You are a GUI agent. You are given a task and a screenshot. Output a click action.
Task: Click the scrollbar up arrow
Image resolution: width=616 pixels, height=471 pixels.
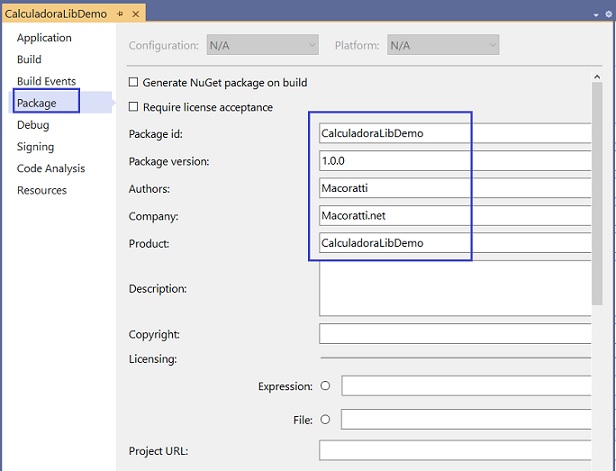[597, 77]
